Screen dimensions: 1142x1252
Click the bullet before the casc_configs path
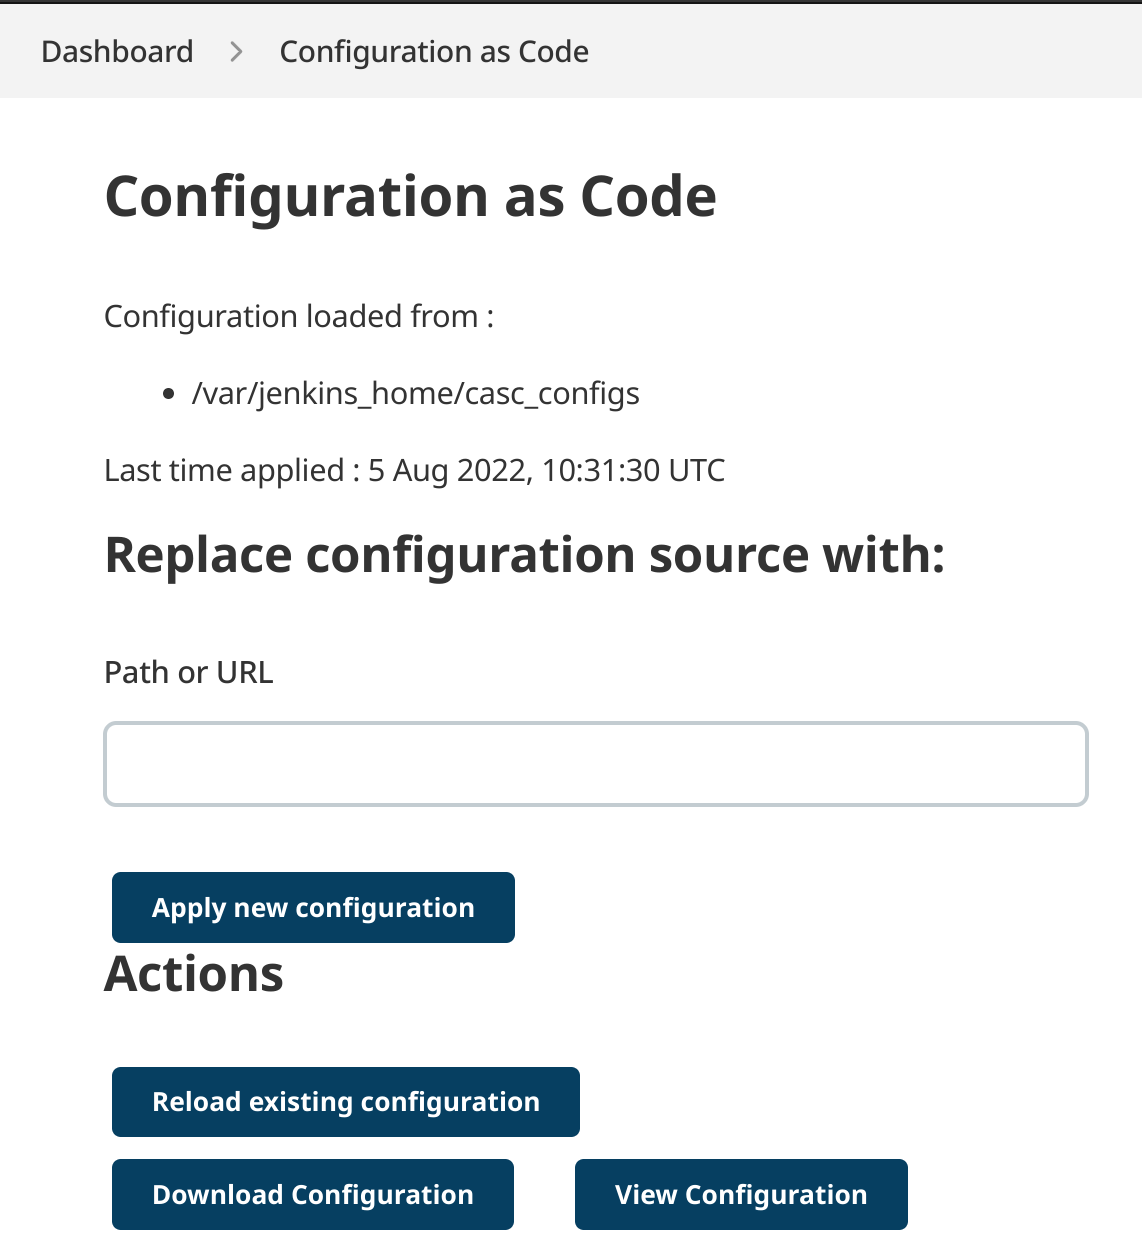point(168,395)
